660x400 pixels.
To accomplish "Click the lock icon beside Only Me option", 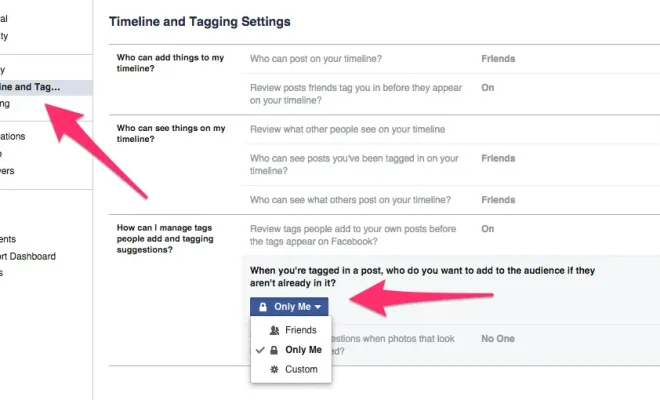I will click(274, 350).
